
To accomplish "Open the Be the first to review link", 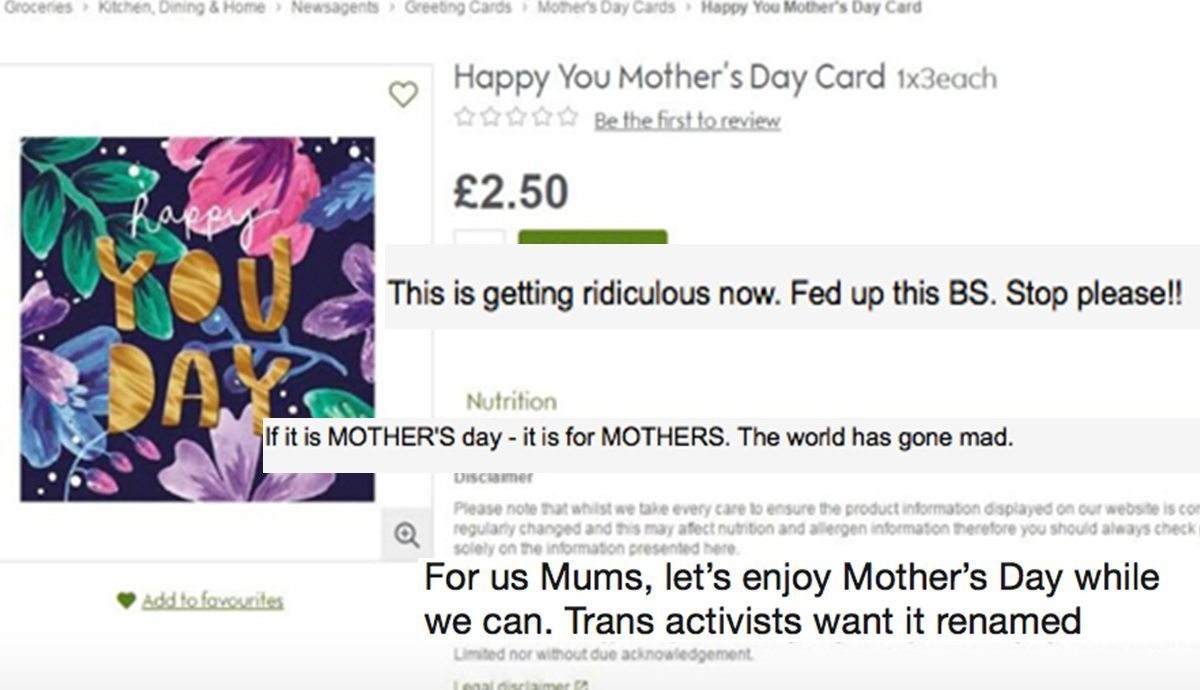I will [688, 119].
